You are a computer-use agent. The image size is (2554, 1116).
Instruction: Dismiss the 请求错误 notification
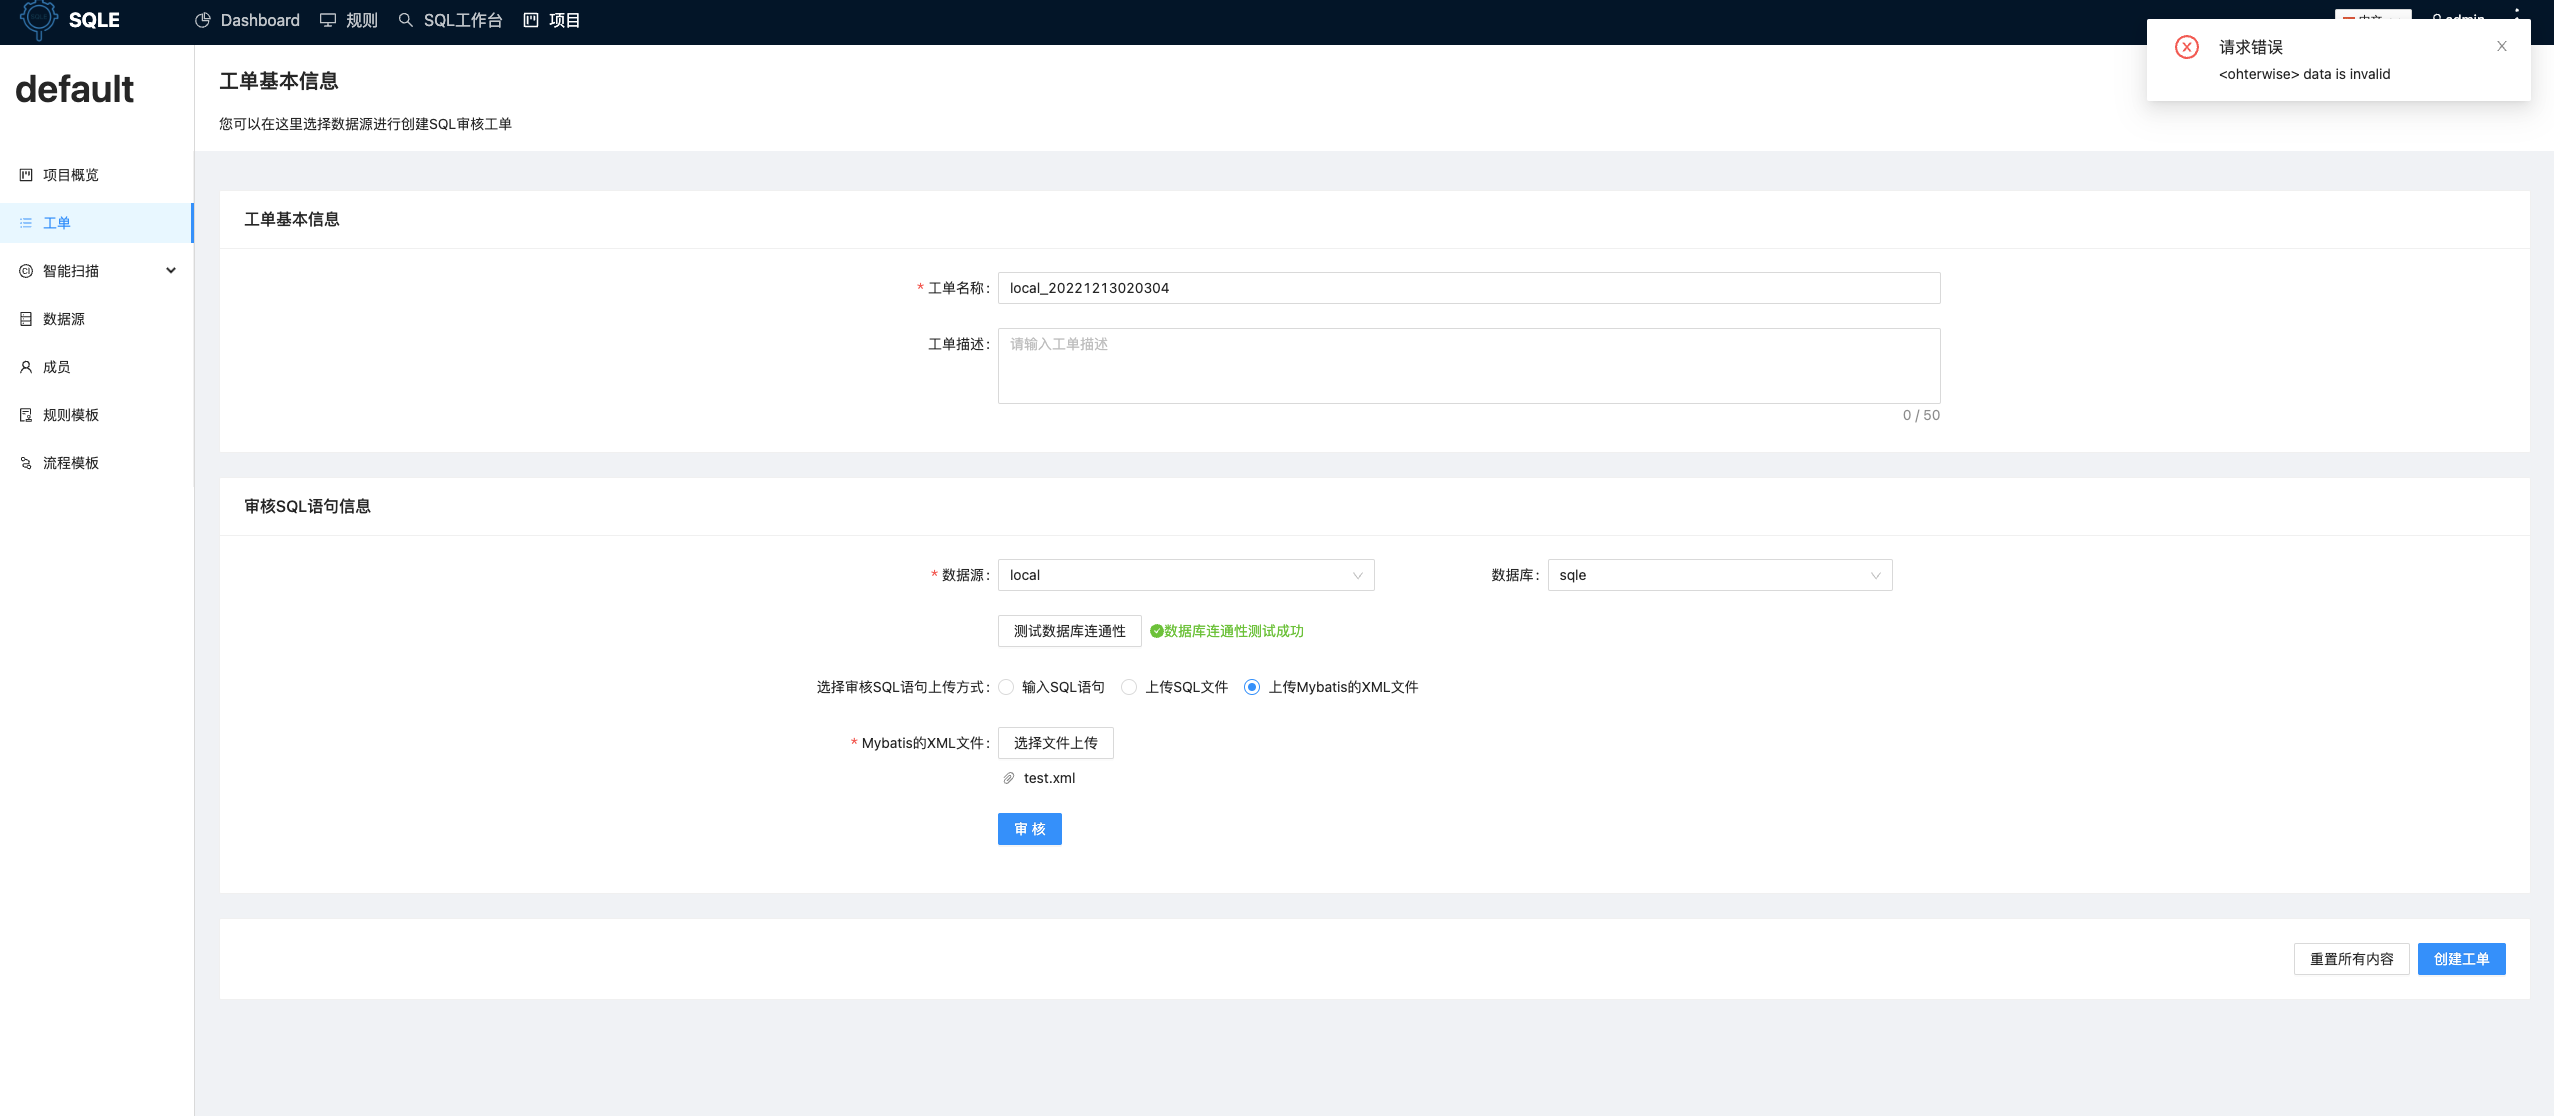[2501, 46]
